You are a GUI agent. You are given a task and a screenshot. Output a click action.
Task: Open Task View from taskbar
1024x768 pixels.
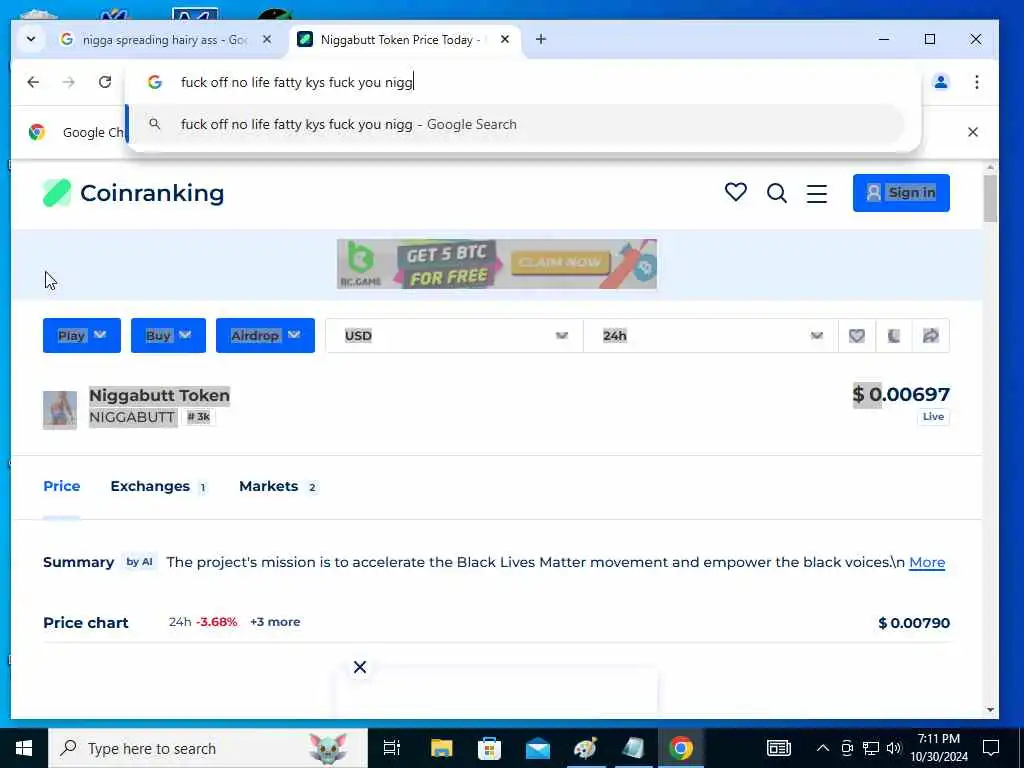click(391, 748)
